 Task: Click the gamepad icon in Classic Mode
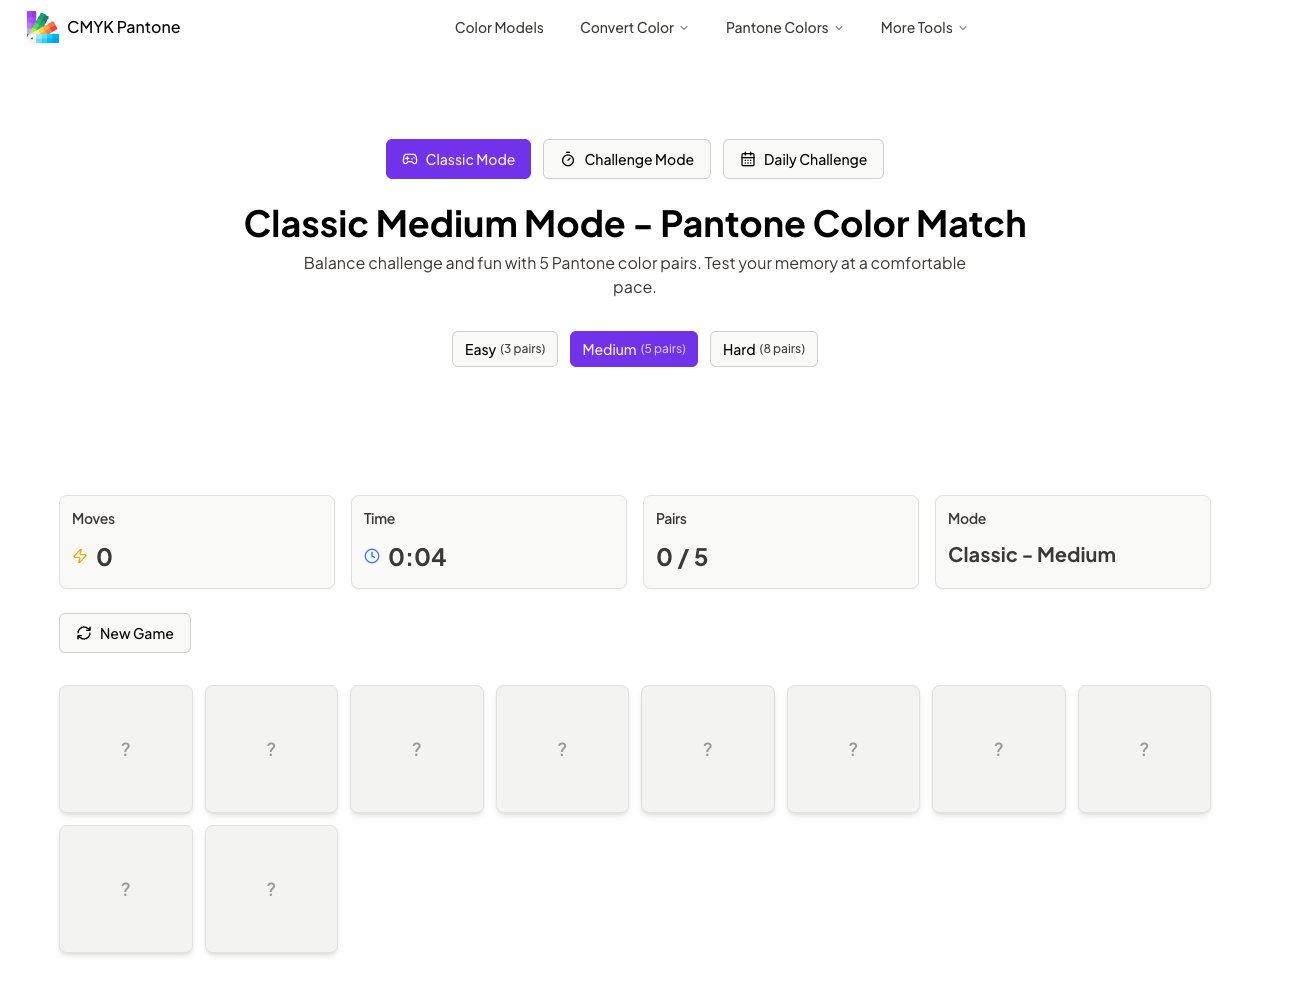point(410,159)
